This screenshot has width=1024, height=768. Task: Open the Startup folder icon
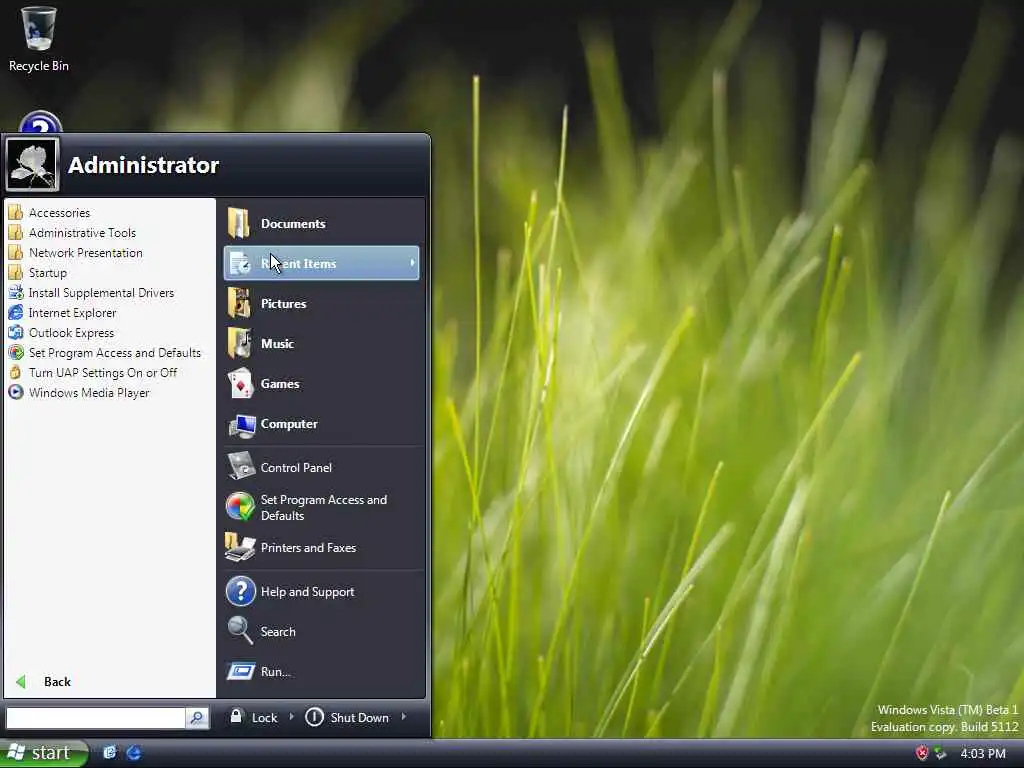16,273
